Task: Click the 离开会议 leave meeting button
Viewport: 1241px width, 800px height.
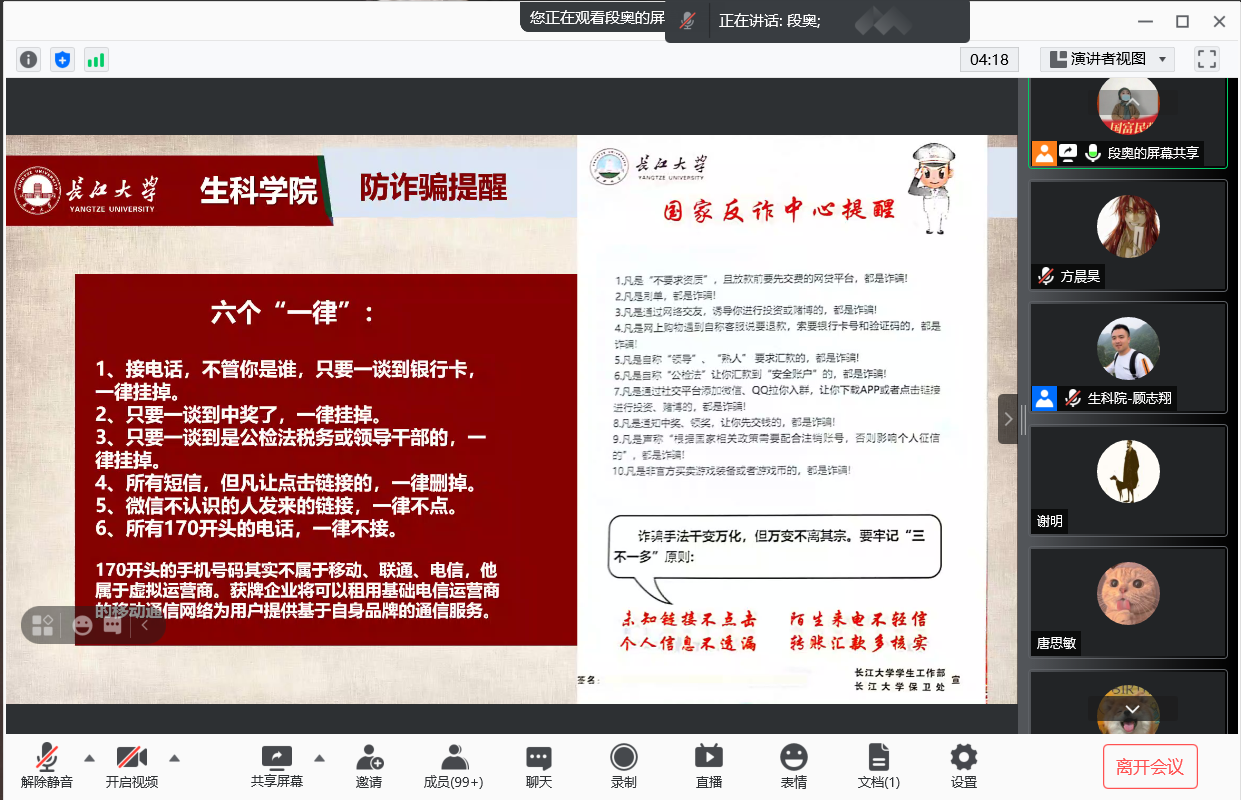Action: (1150, 767)
